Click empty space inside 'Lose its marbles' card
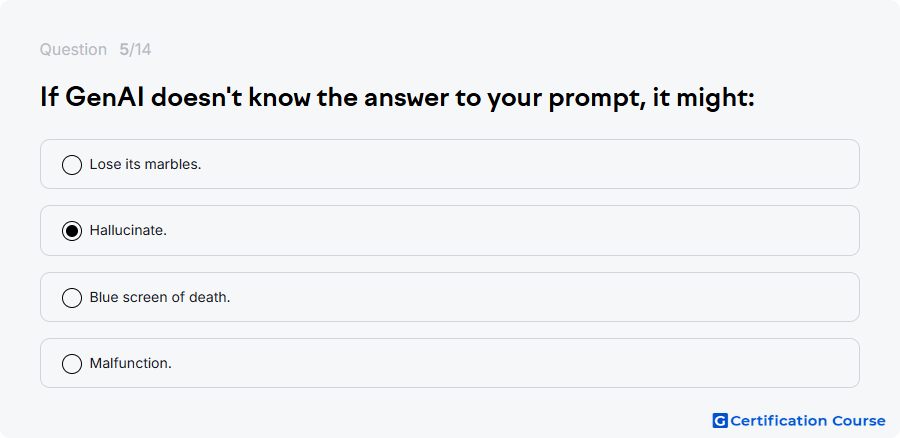 point(517,164)
